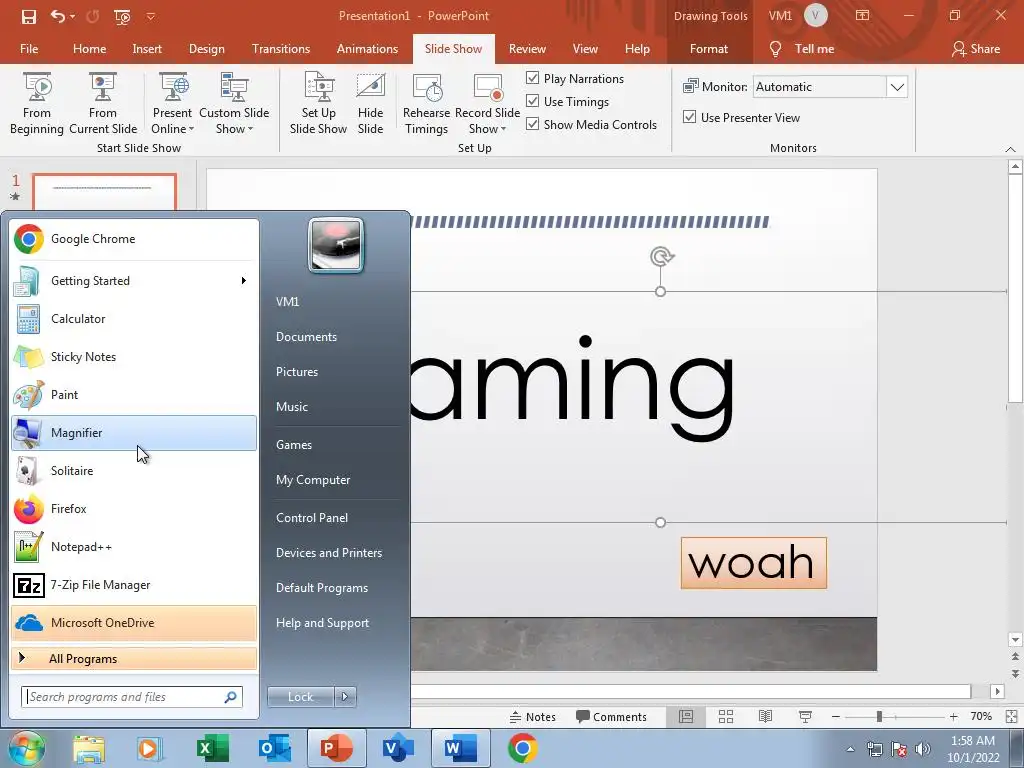Screen dimensions: 1024x768
Task: Start Rehearse Timings
Action: pyautogui.click(x=426, y=104)
